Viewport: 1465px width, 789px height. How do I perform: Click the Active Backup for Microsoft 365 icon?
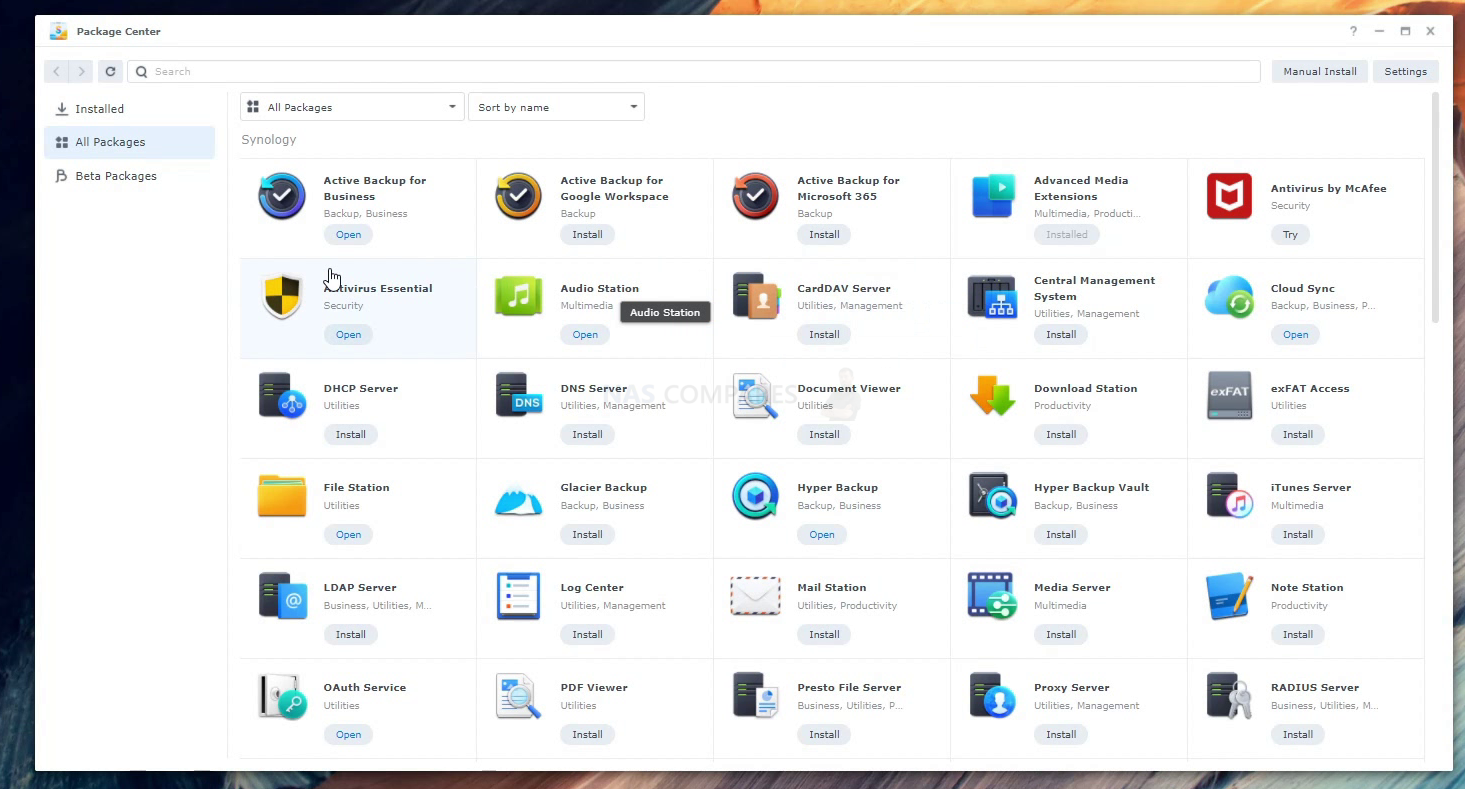(x=756, y=196)
